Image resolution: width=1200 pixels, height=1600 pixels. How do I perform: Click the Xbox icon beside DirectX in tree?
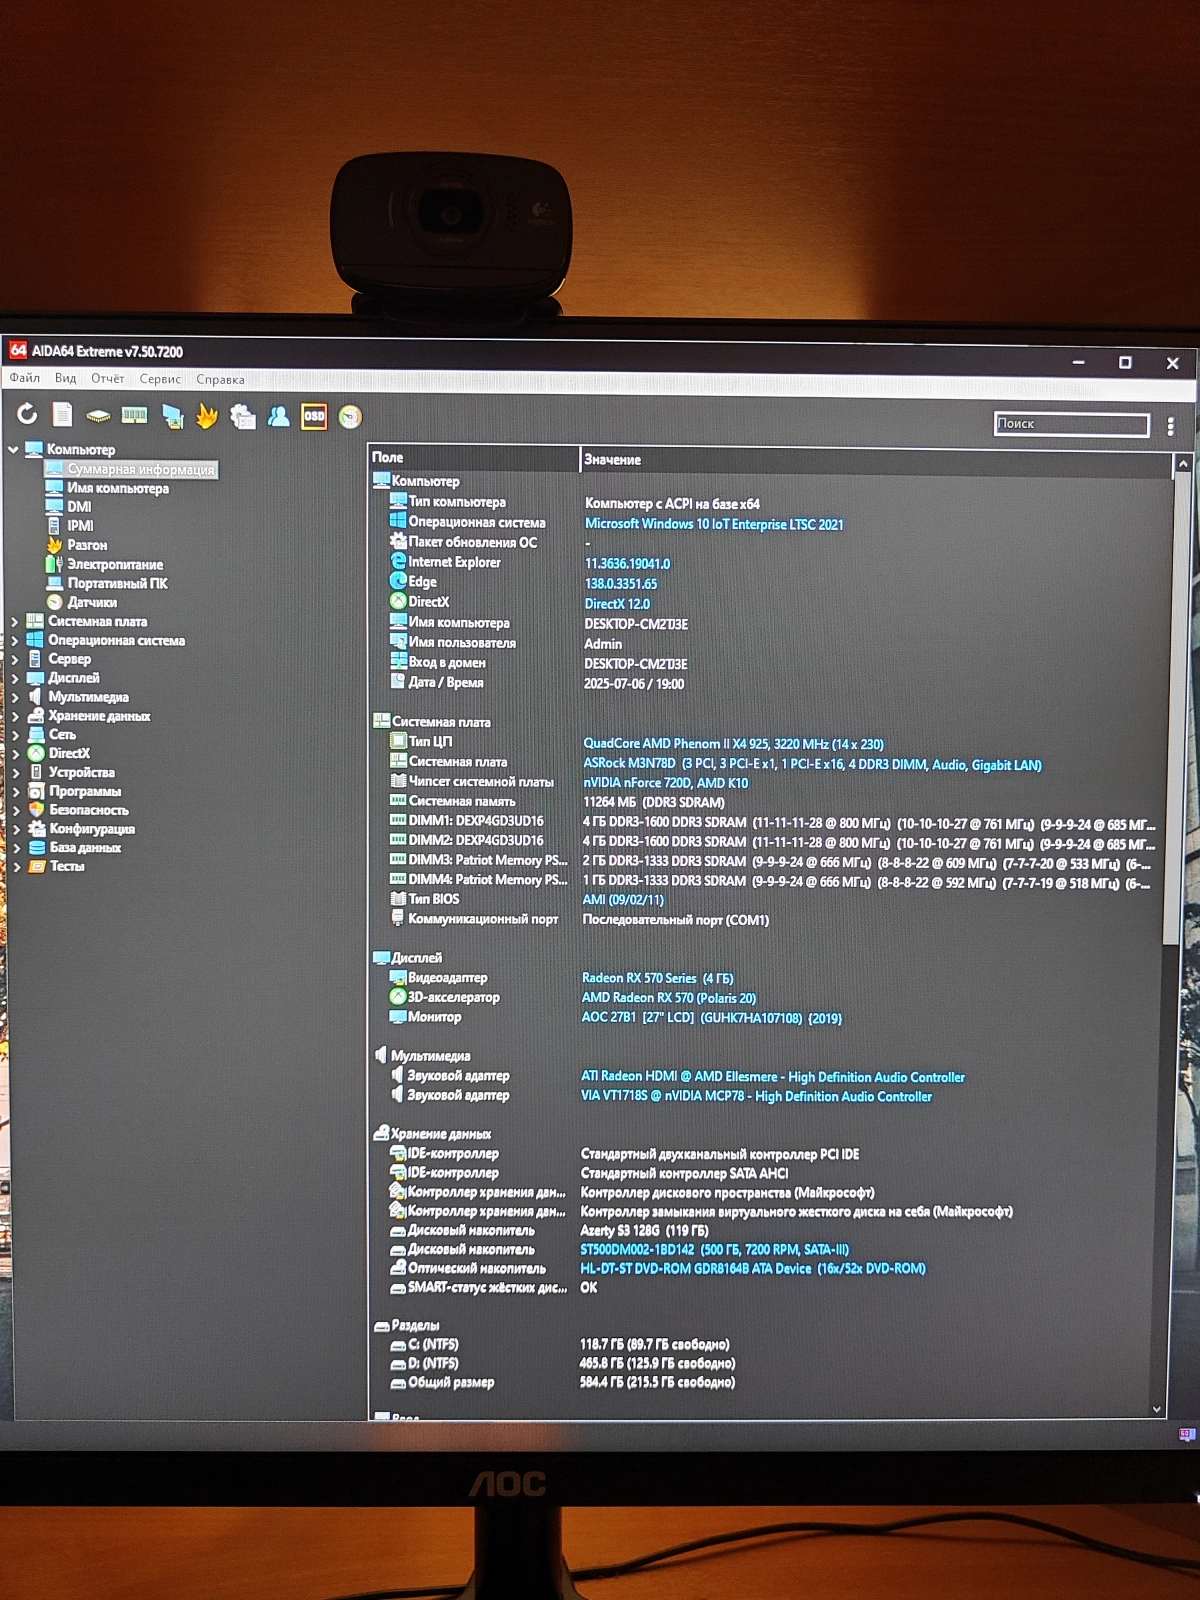(x=36, y=753)
